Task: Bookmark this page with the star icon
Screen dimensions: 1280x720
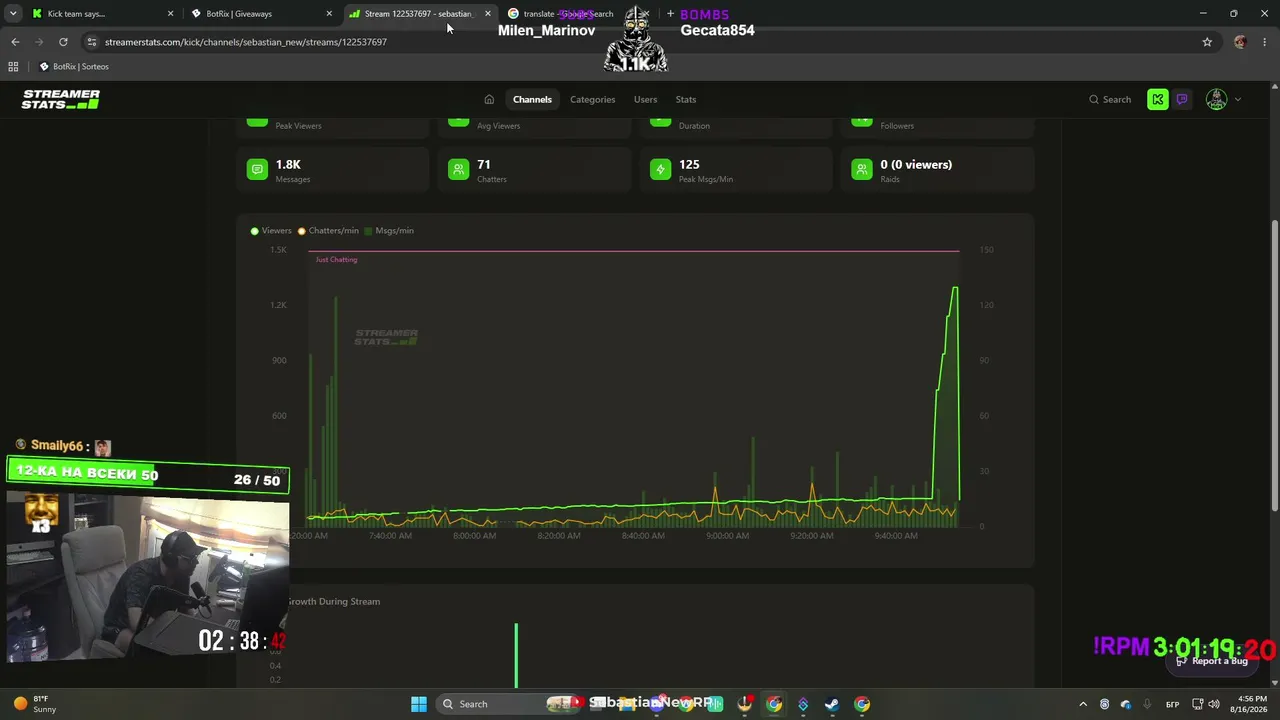Action: pyautogui.click(x=1207, y=42)
